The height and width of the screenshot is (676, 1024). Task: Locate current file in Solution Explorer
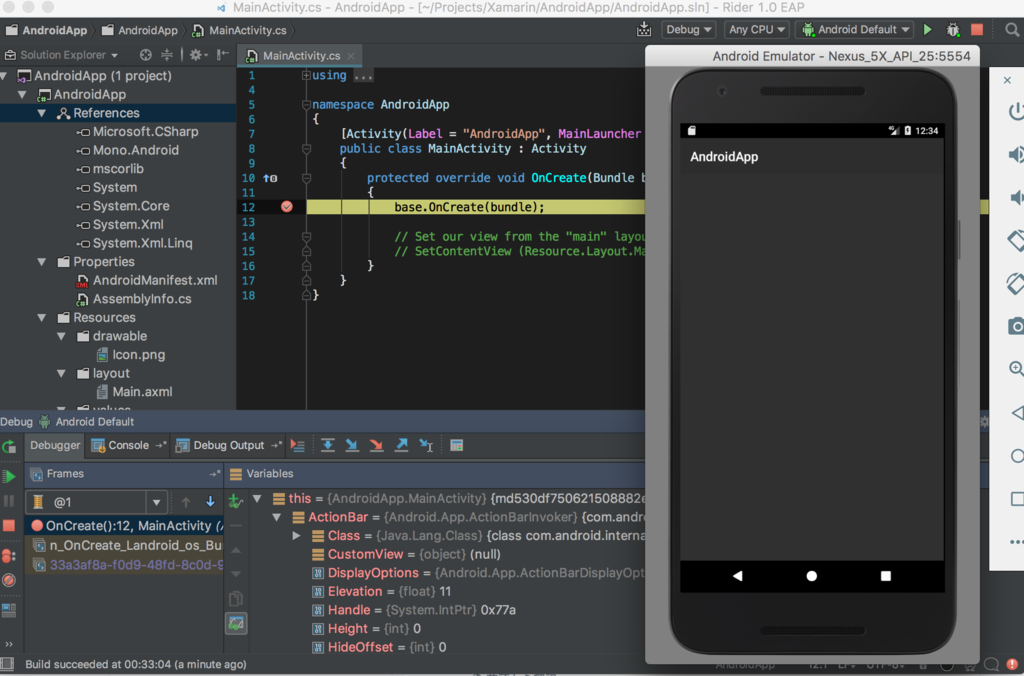tap(146, 55)
